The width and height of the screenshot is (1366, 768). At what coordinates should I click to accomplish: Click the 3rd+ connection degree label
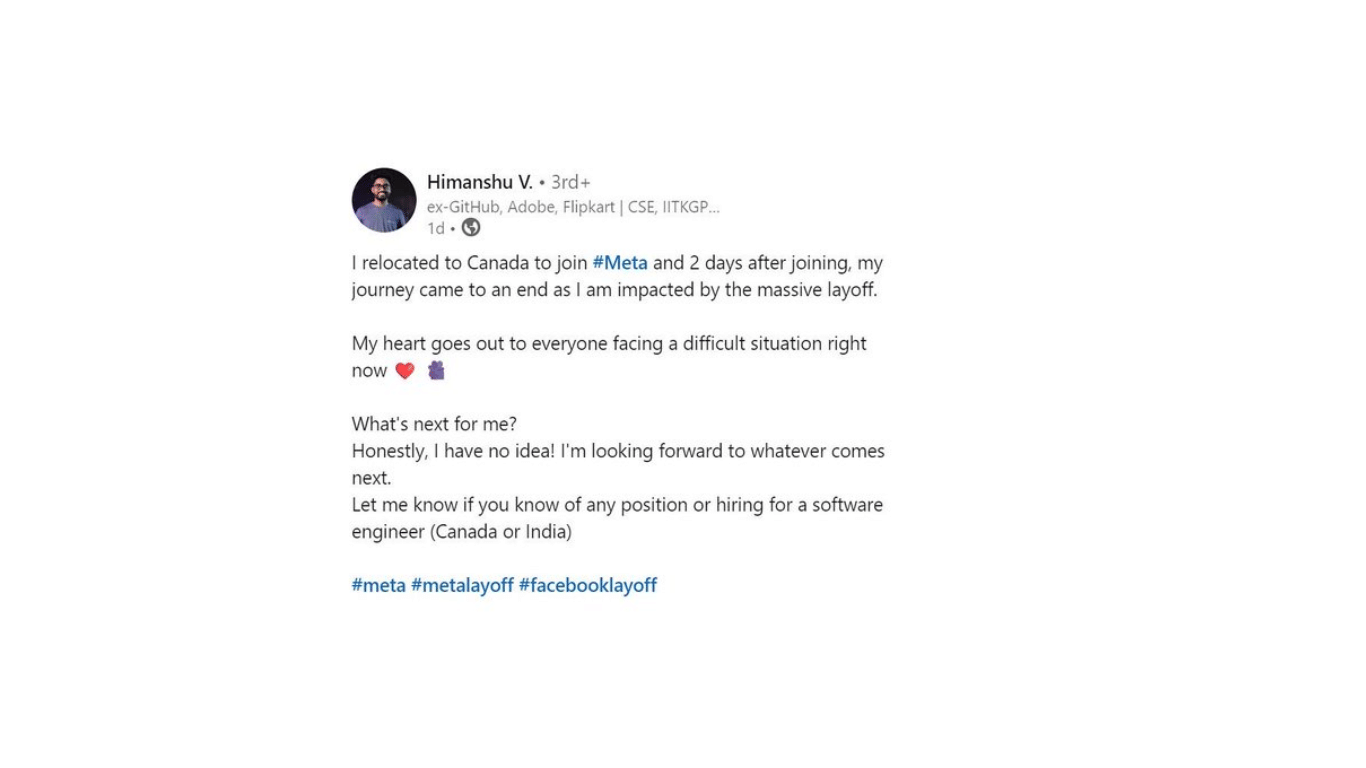(x=571, y=182)
